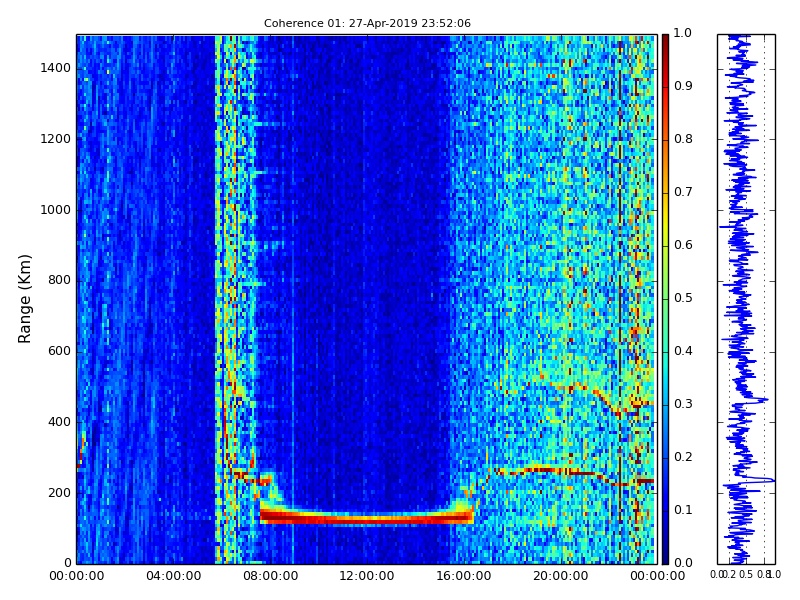Click the Range (Km) axis label
Viewport: 800px width, 600px height.
point(24,299)
